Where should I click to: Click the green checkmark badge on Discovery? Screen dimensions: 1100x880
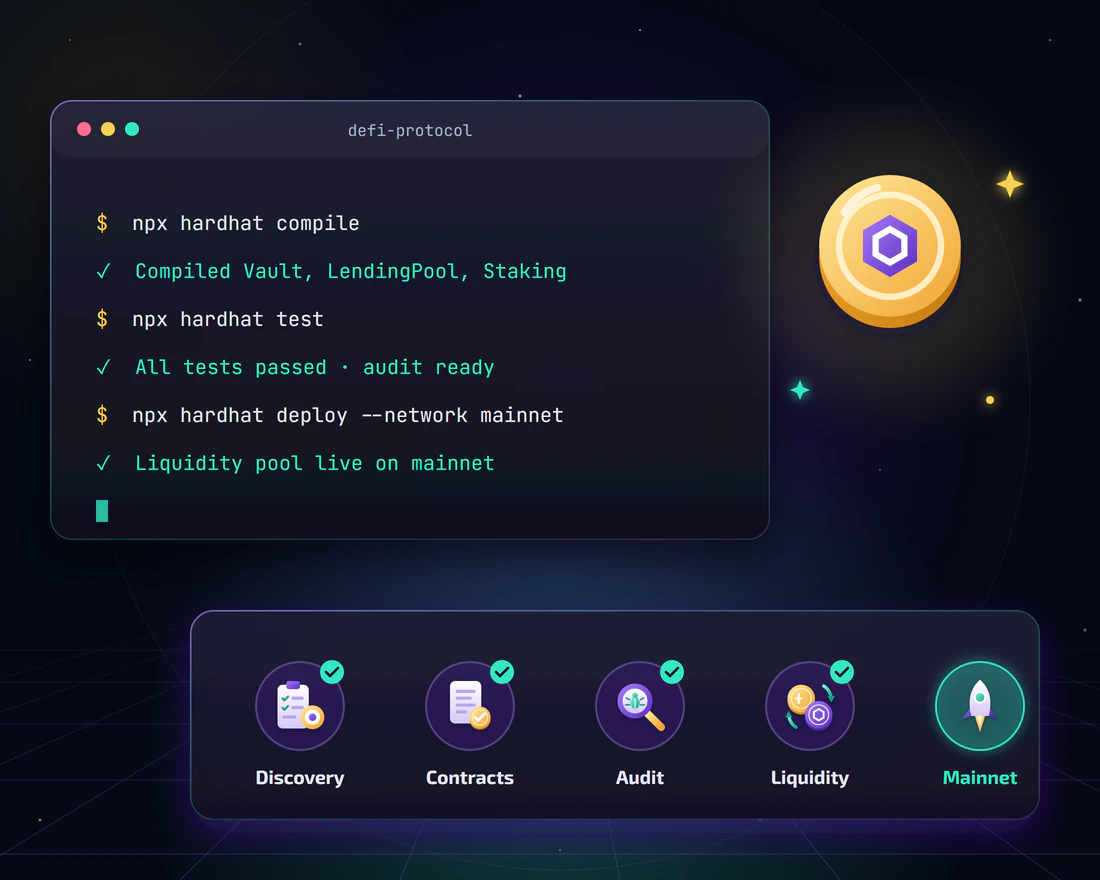click(x=333, y=672)
